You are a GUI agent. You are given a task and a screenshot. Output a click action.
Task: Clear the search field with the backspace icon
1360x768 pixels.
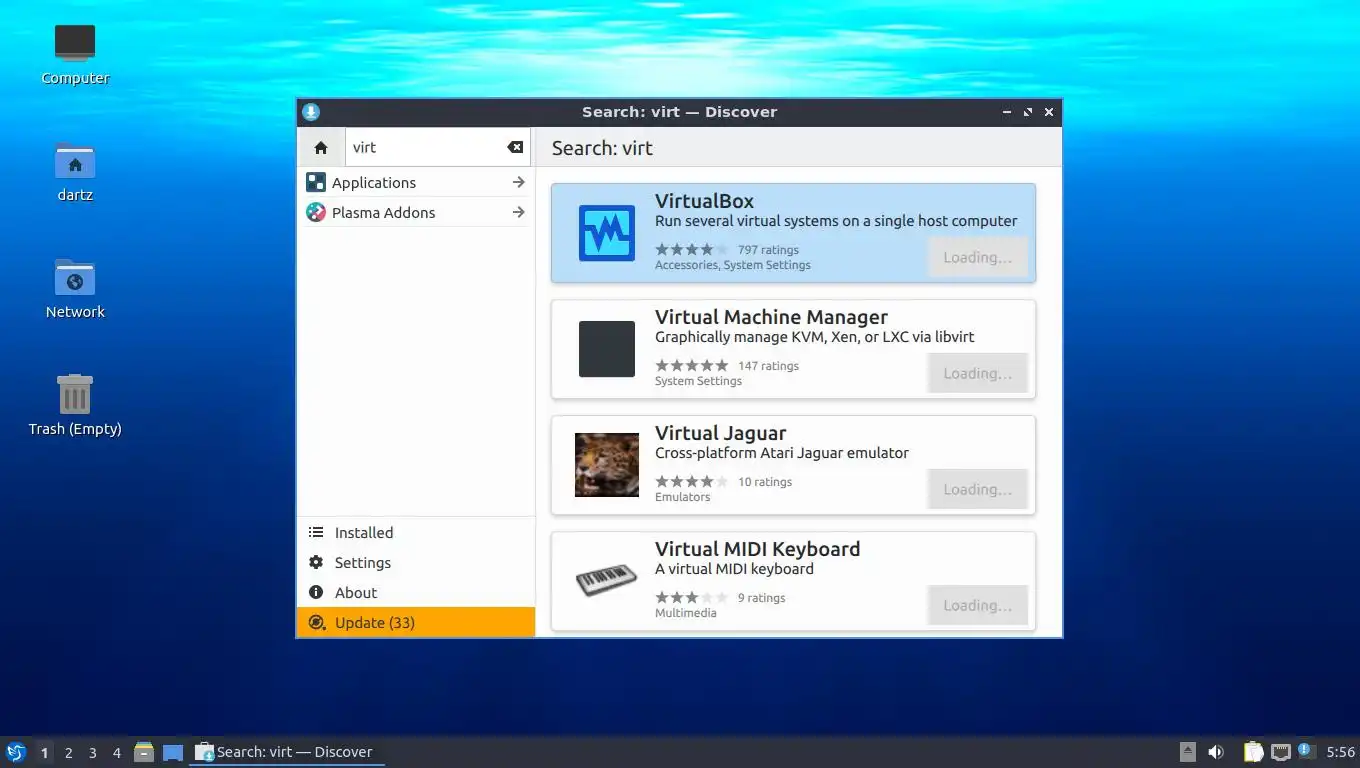(515, 147)
